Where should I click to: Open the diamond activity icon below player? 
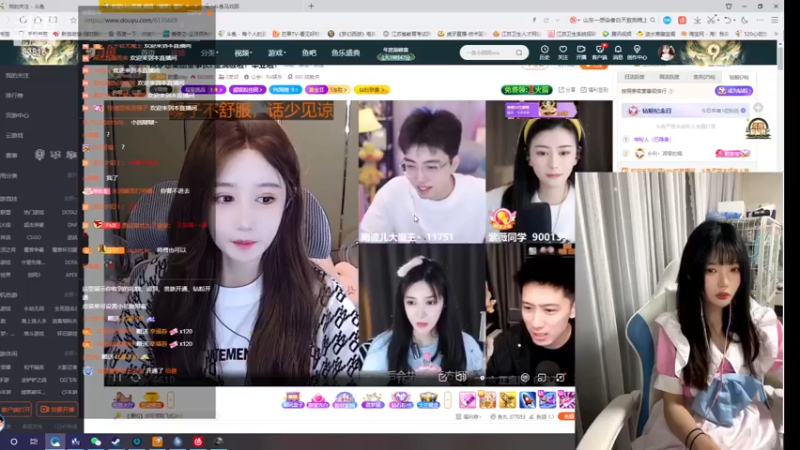click(401, 400)
